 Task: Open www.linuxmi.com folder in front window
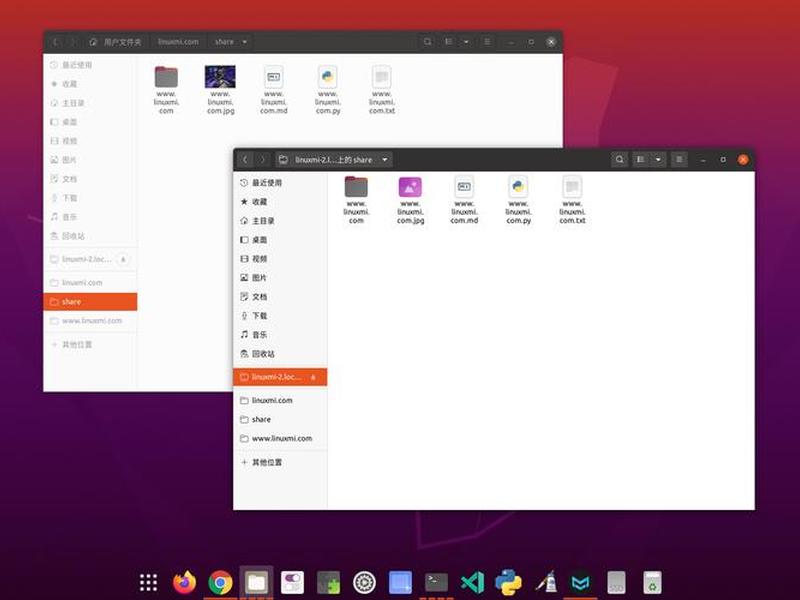pyautogui.click(x=356, y=199)
